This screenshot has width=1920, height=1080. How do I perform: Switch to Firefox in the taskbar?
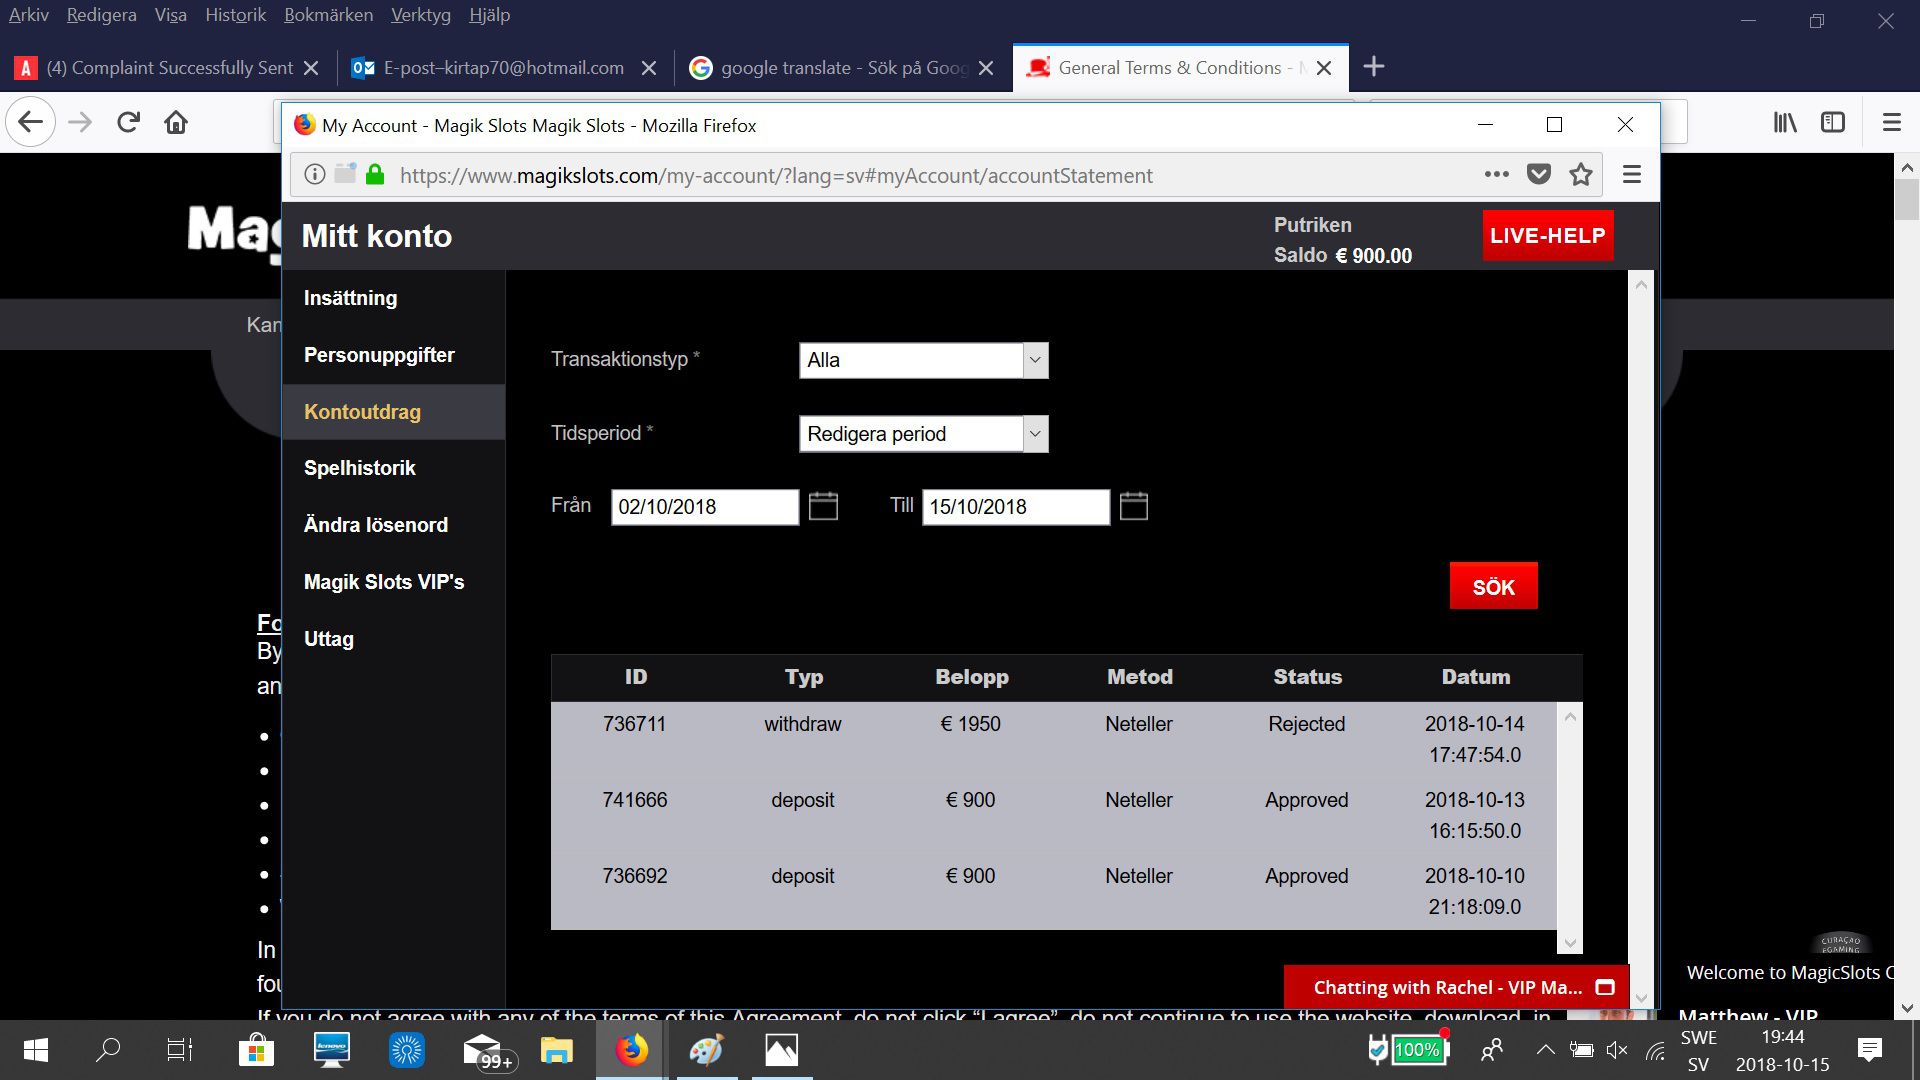tap(631, 1050)
